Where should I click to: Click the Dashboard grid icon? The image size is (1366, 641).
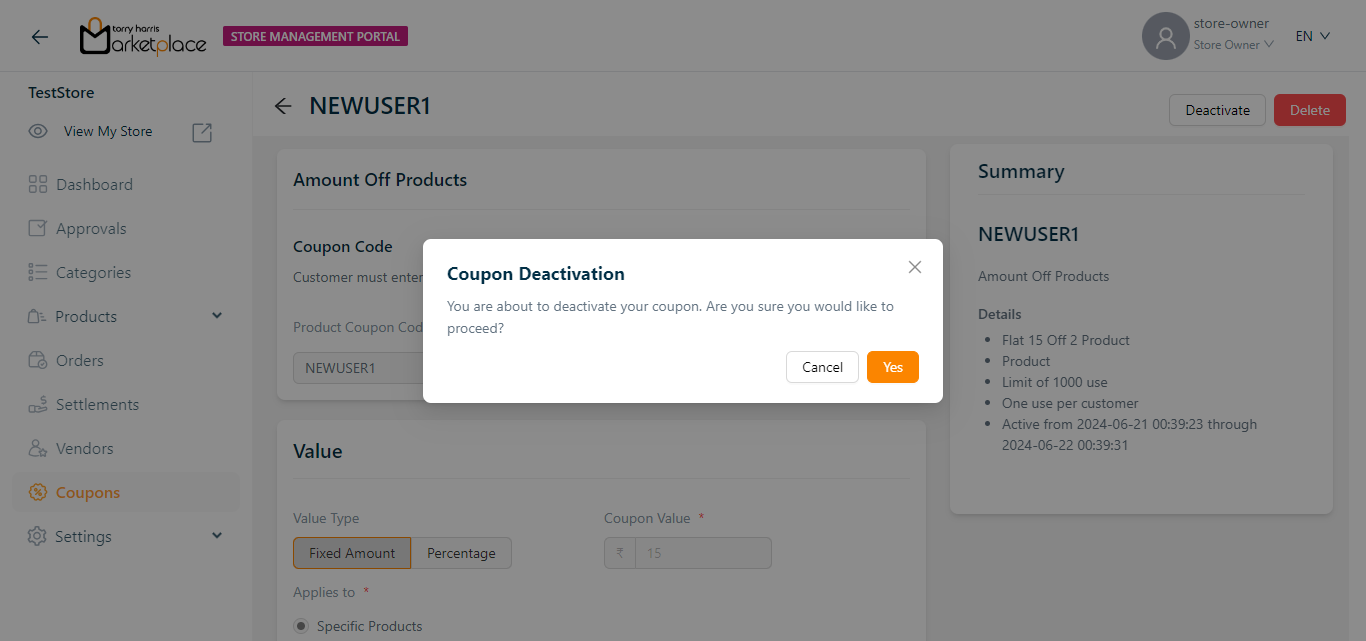point(38,184)
